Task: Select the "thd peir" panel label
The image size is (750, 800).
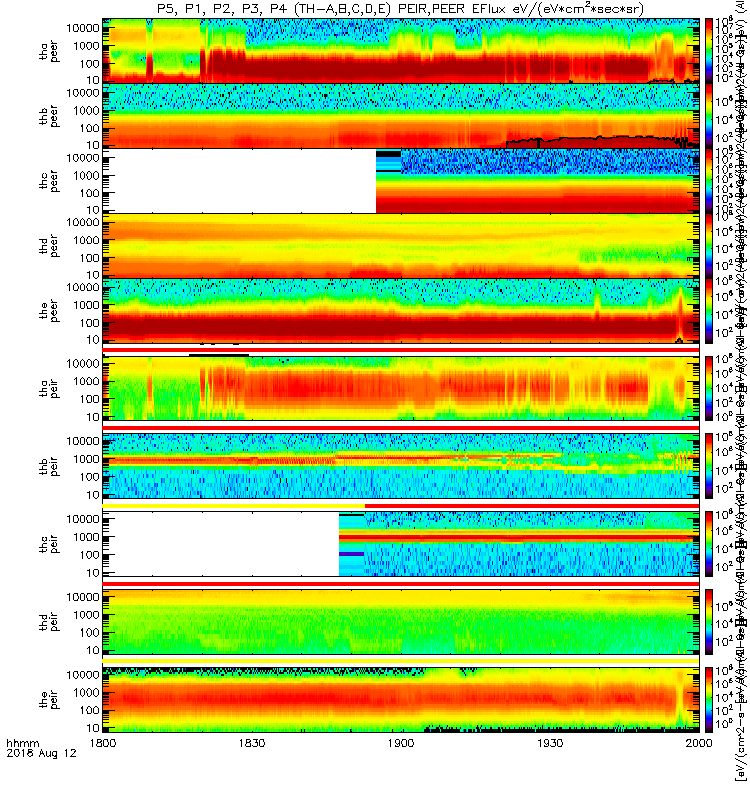Action: pos(49,622)
